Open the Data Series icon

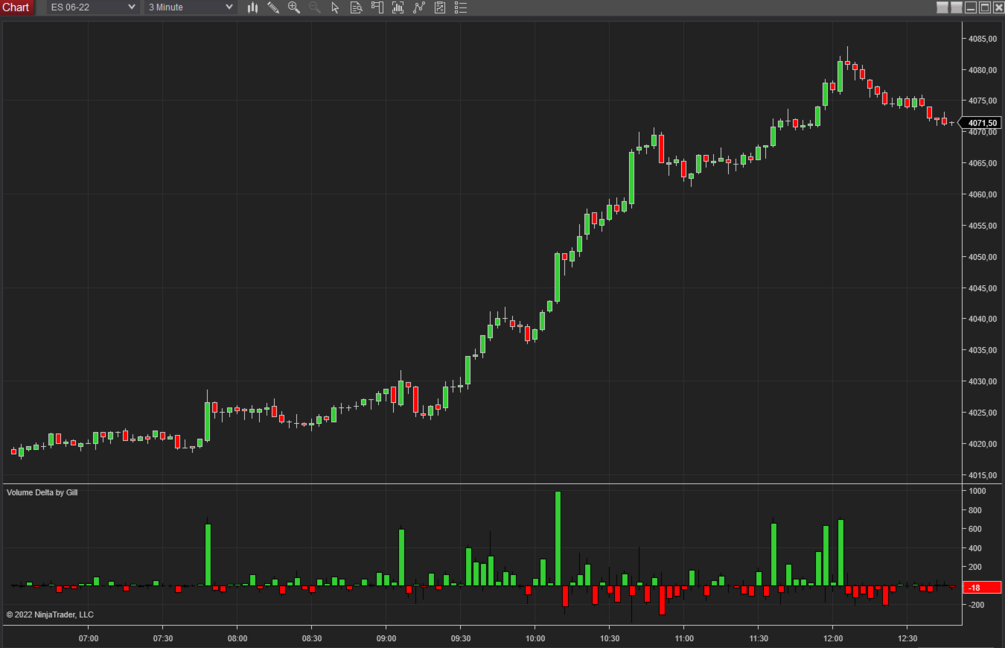[x=398, y=8]
